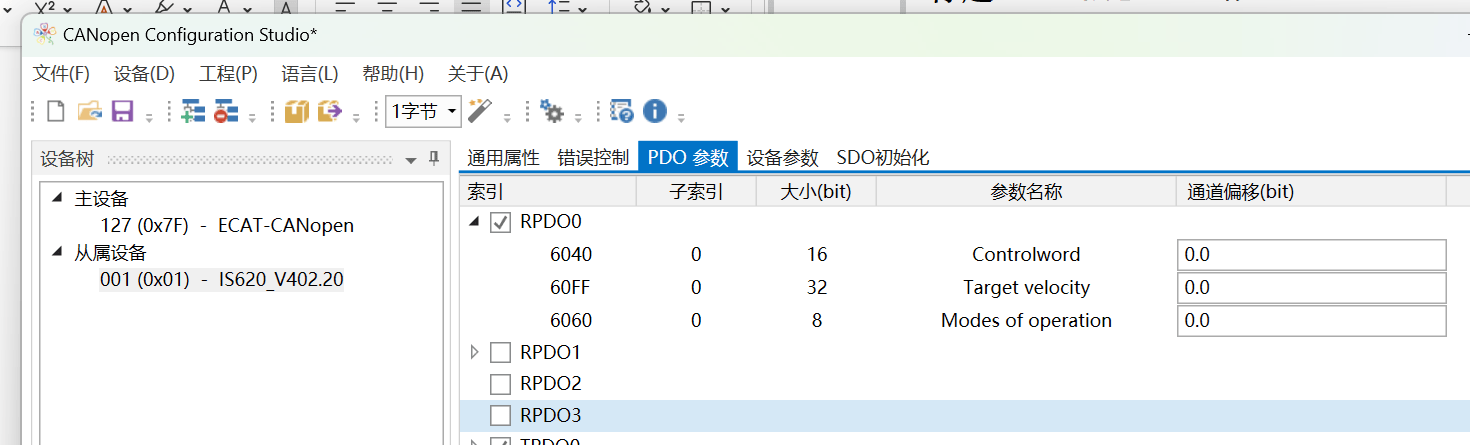Collapse the RPDO0 row

click(x=475, y=221)
